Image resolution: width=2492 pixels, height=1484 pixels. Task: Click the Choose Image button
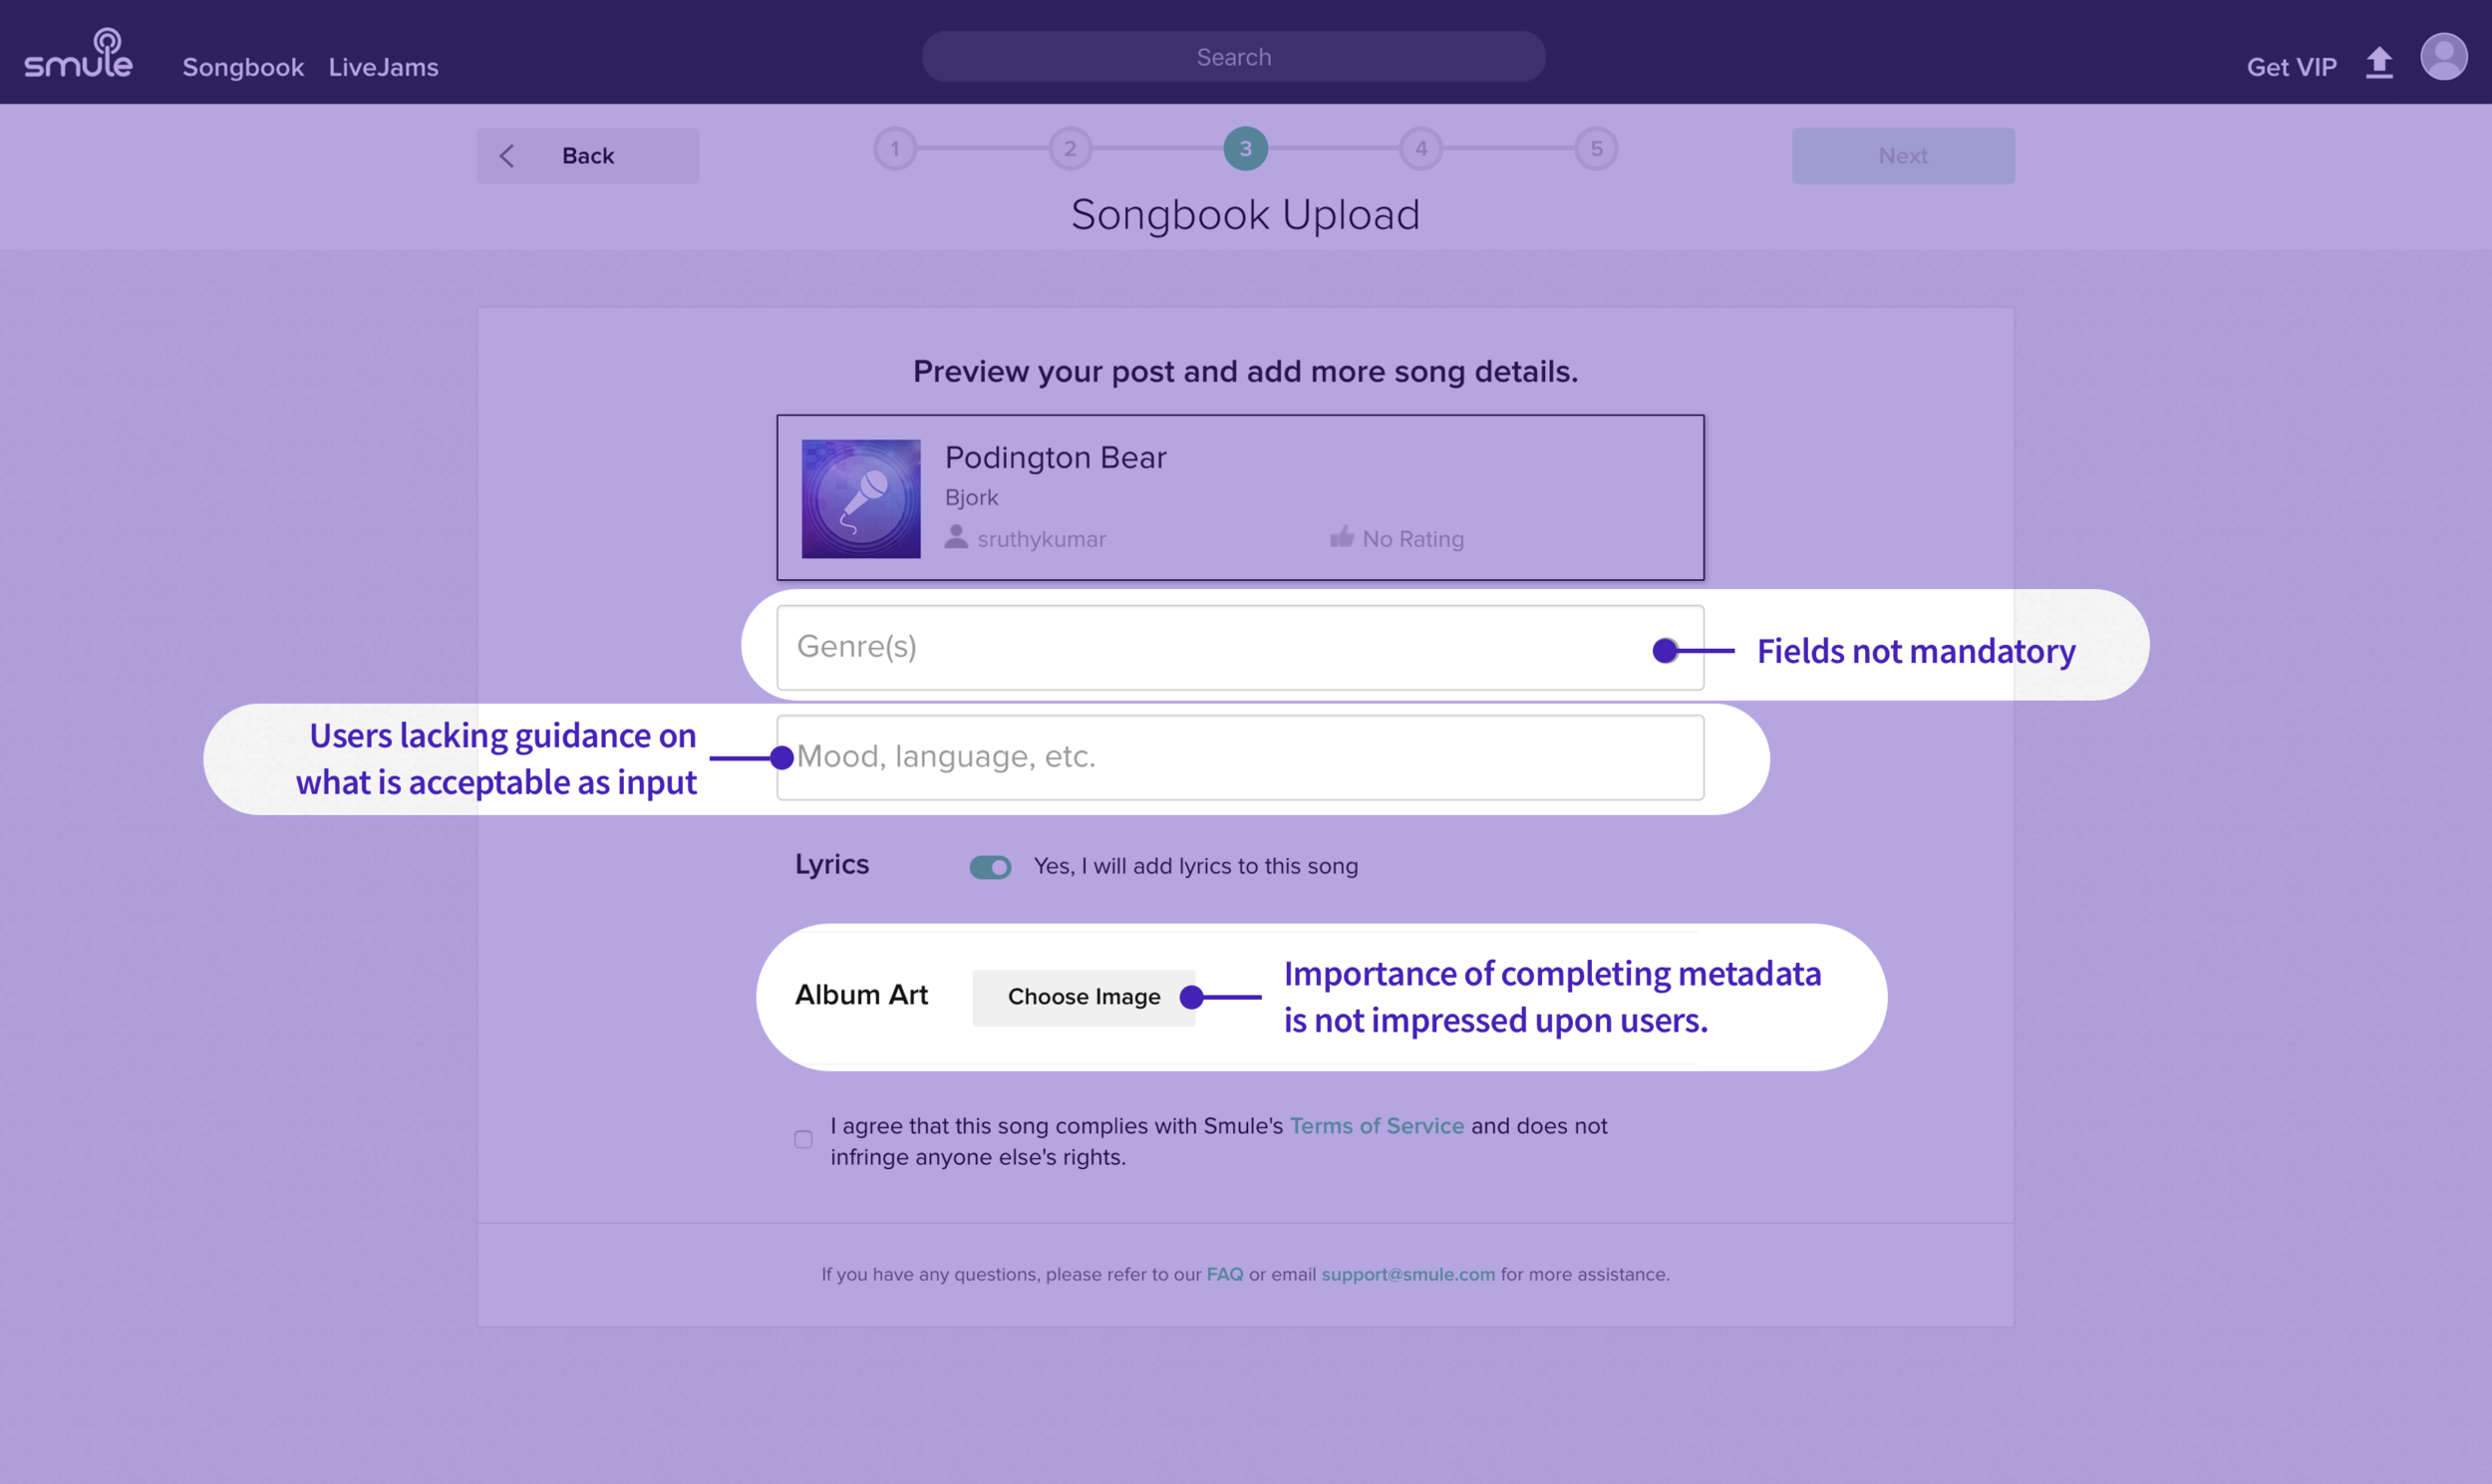[x=1084, y=998]
